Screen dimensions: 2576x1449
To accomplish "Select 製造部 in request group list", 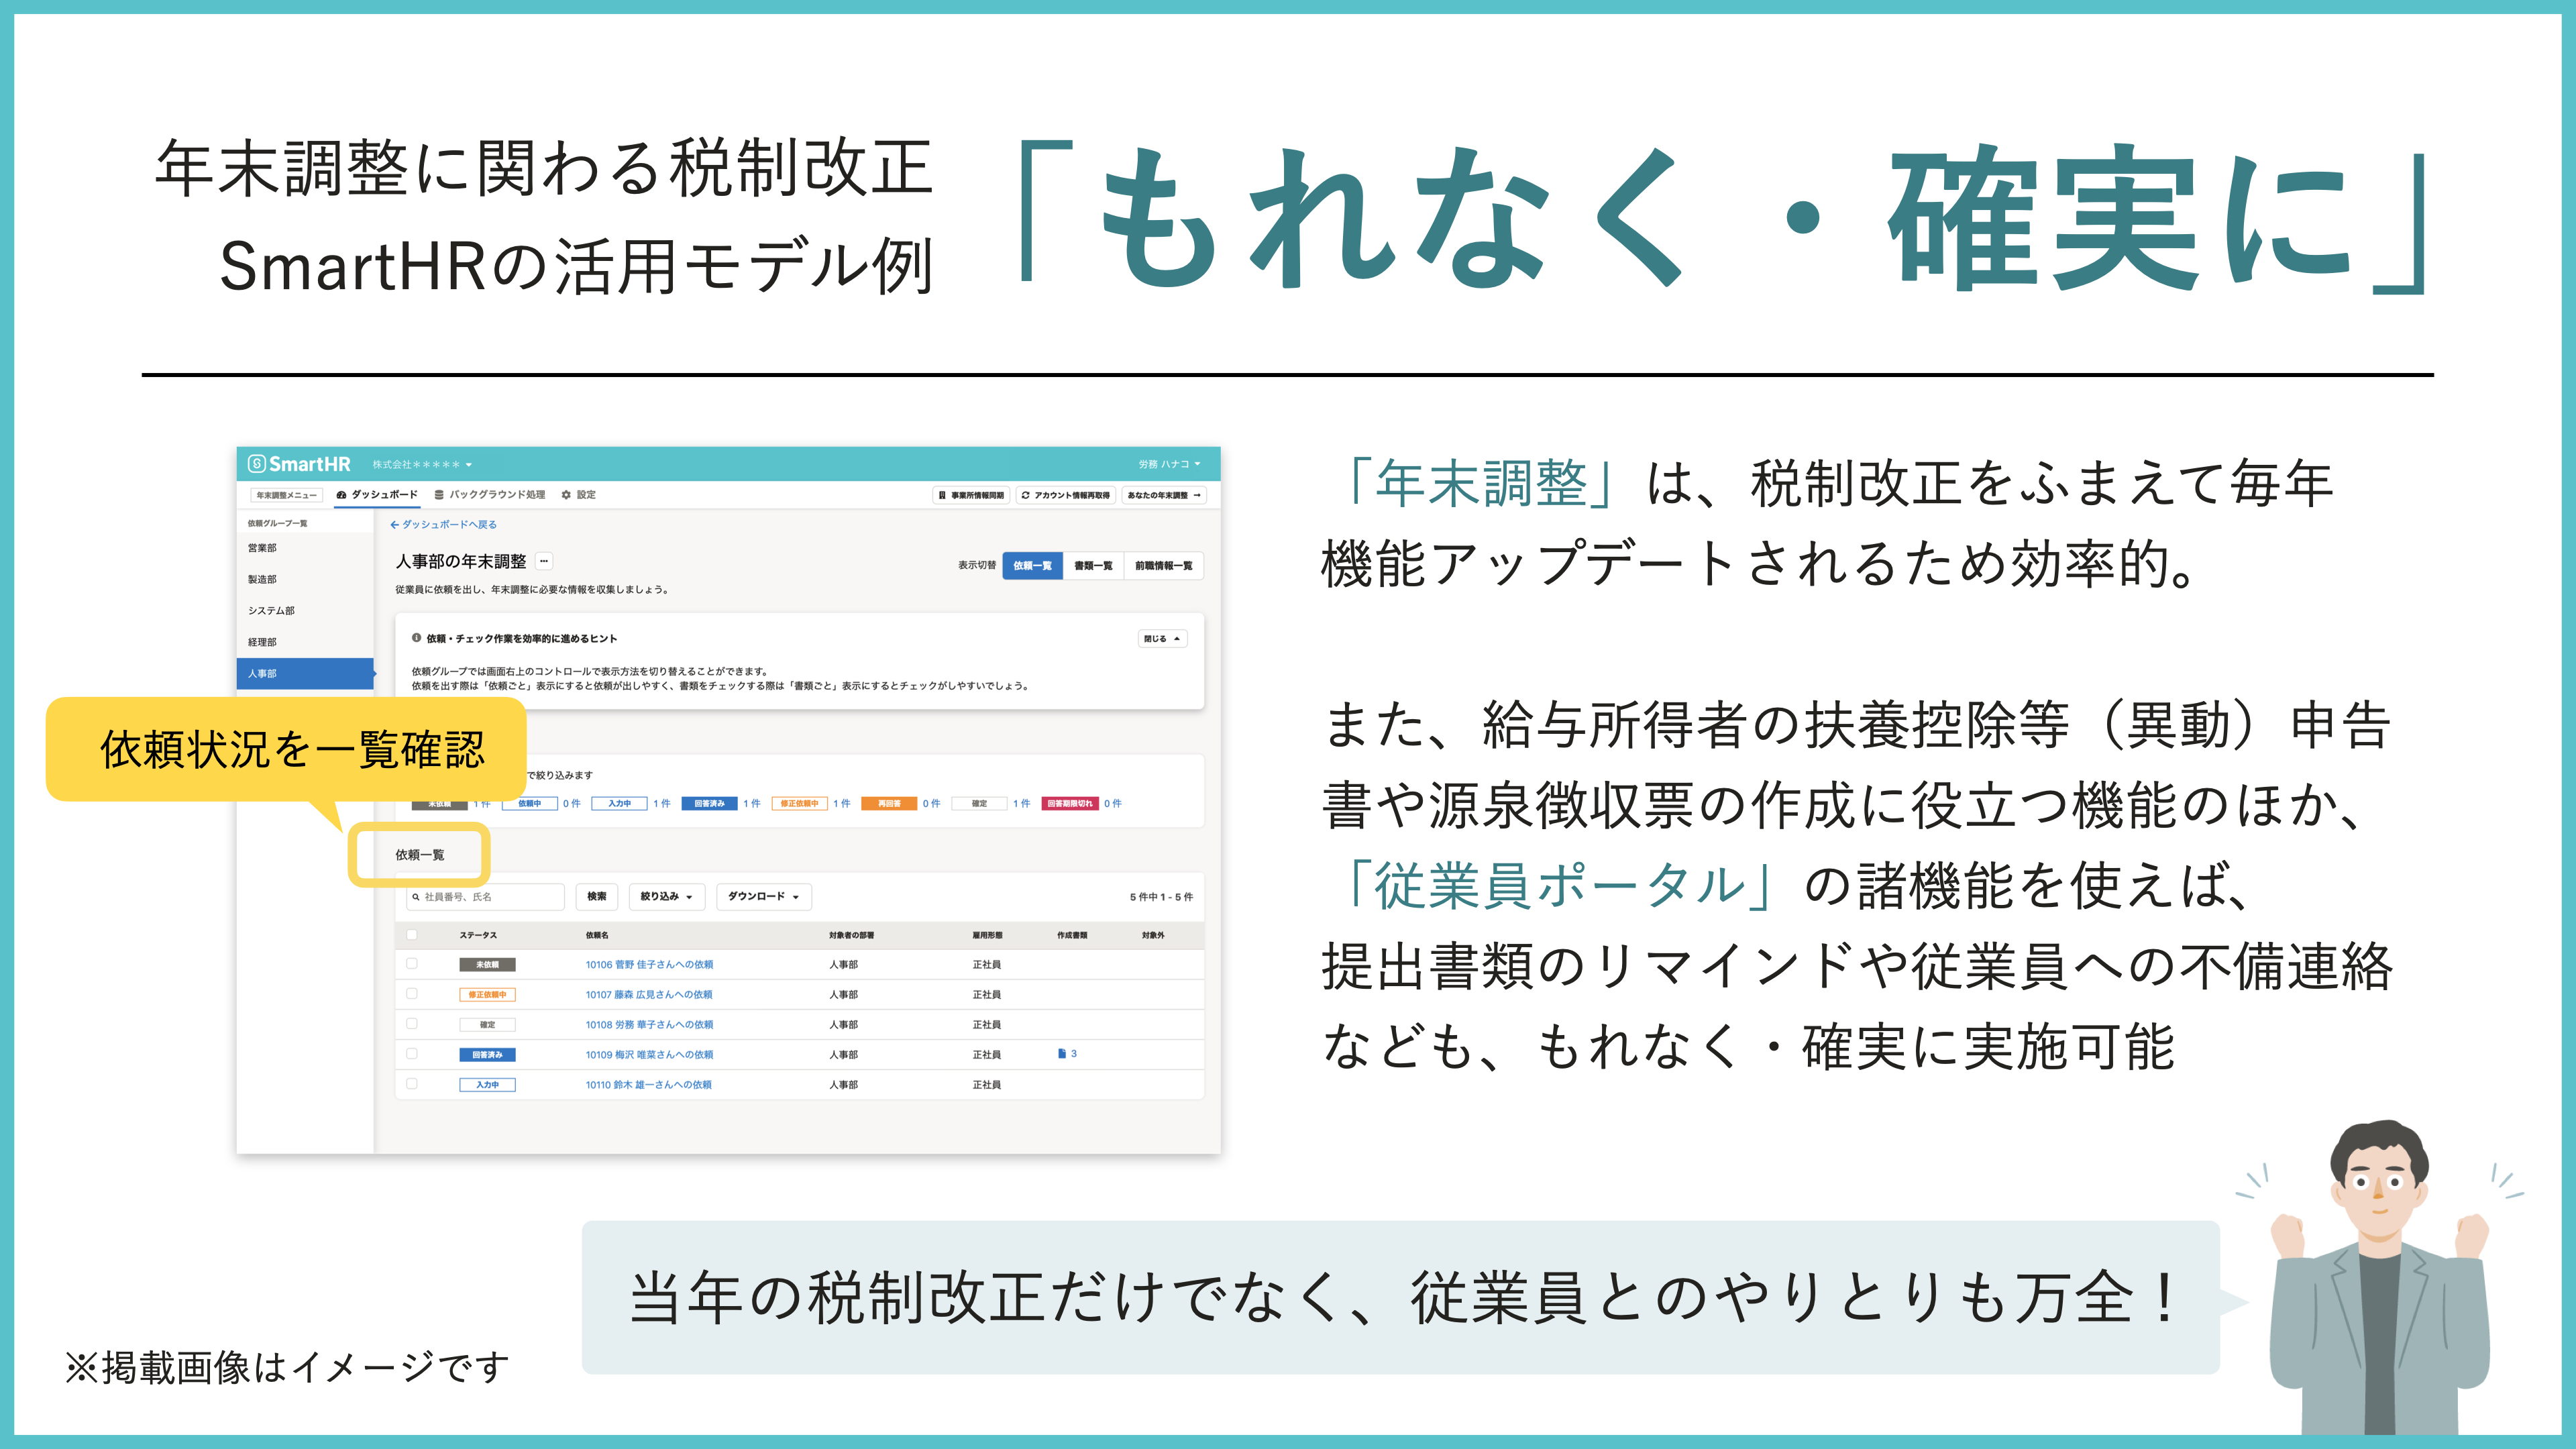I will [305, 579].
